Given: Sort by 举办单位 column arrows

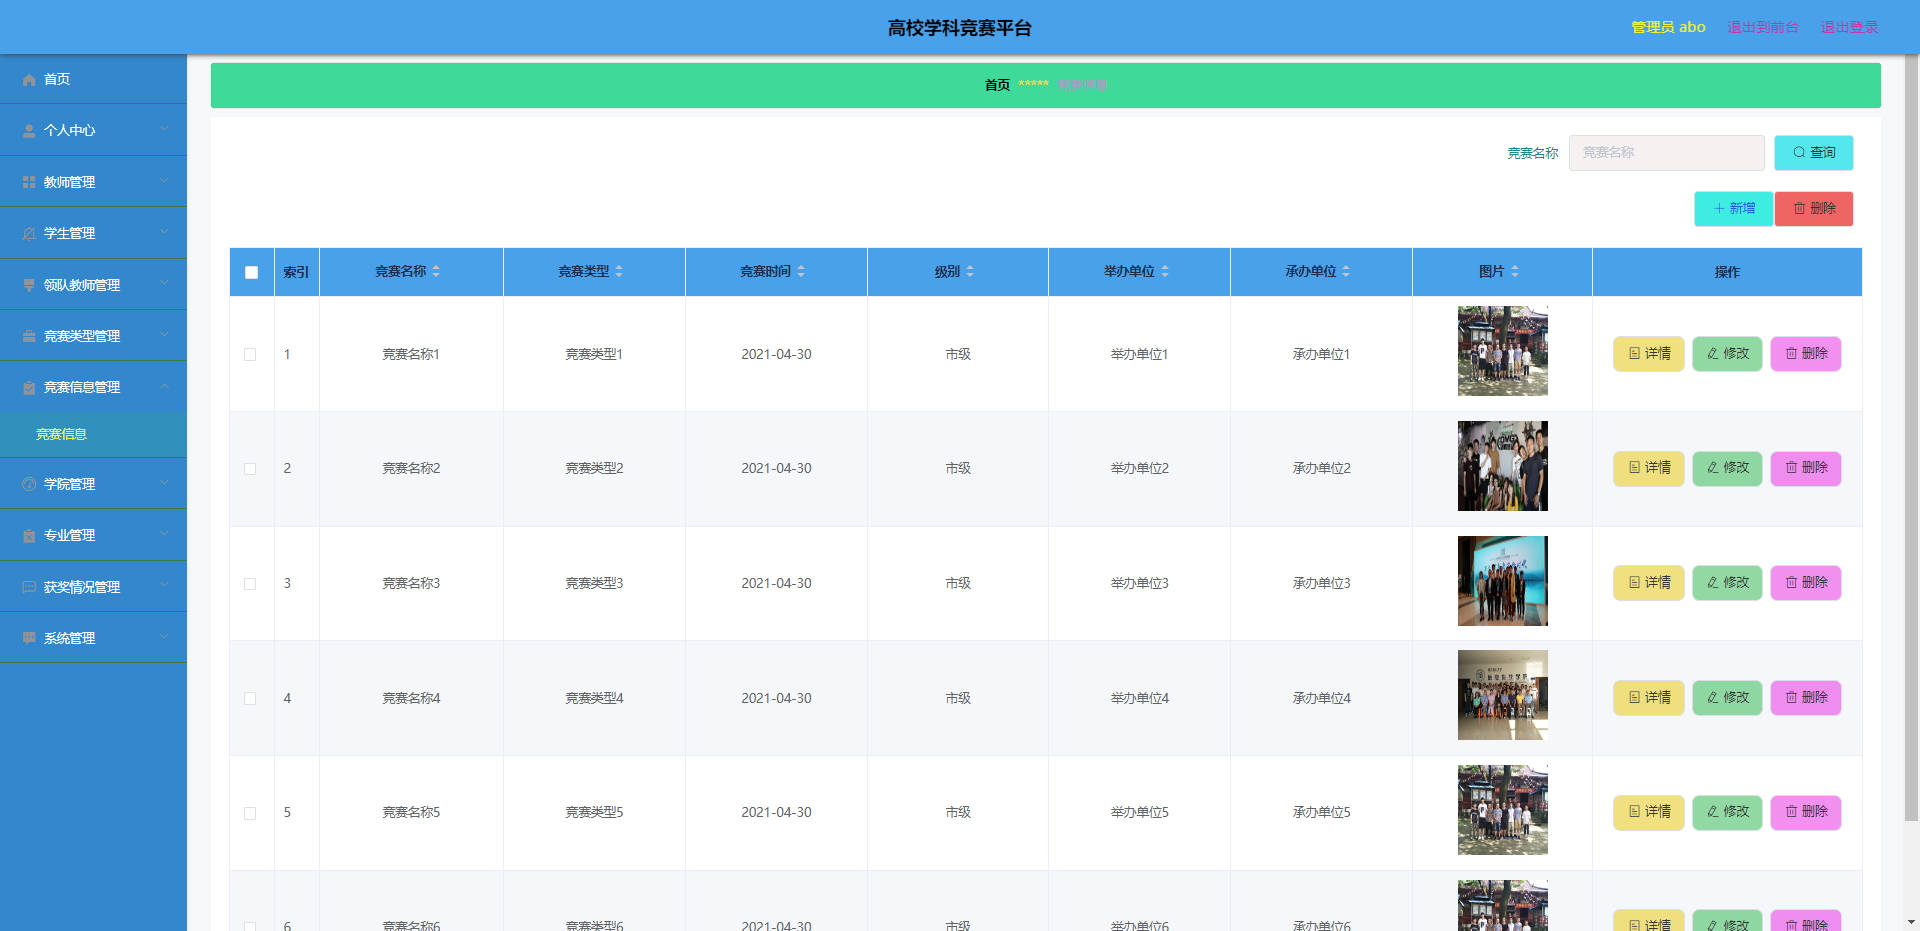Looking at the screenshot, I should tap(1165, 272).
